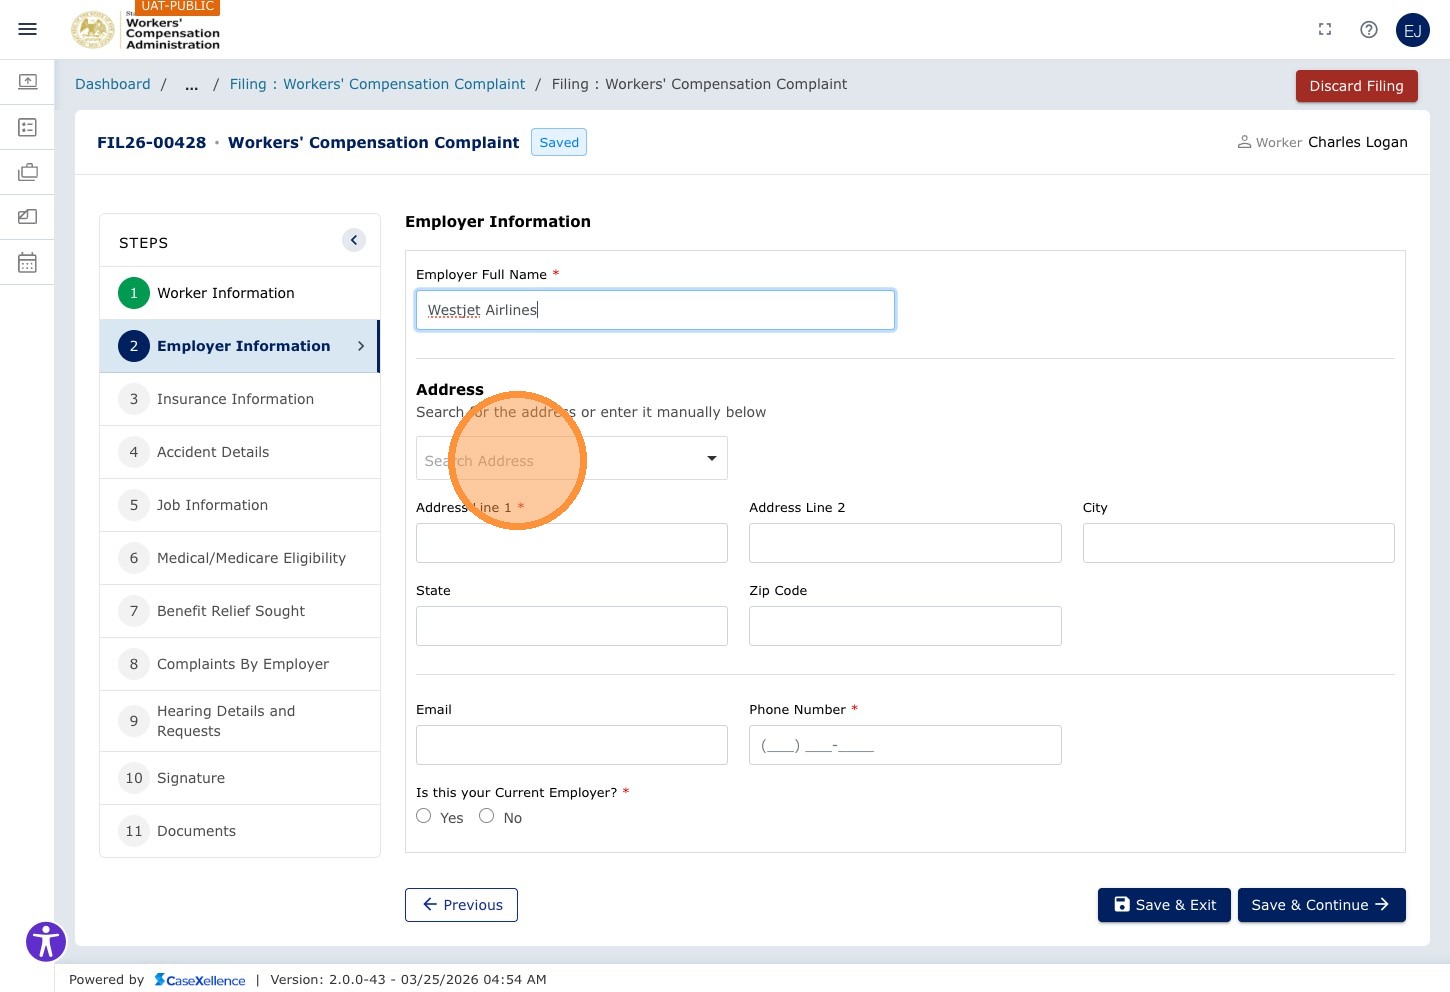Collapse the Steps panel chevron
Screen dimensions: 1450x992
pyautogui.click(x=354, y=240)
